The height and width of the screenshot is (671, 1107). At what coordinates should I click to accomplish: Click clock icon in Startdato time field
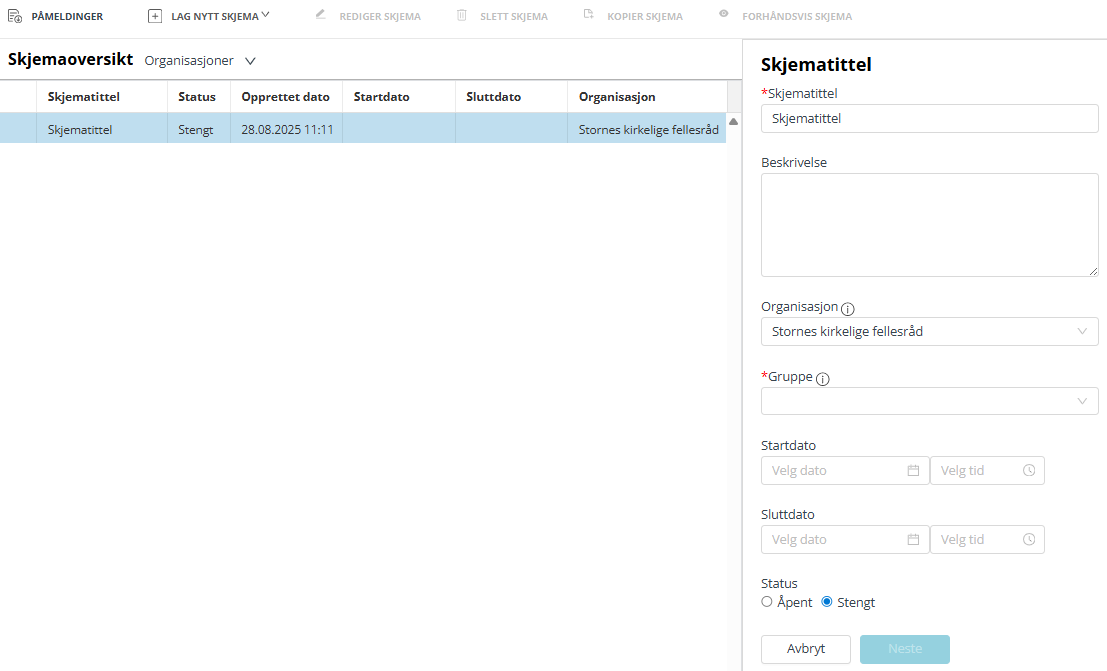click(x=1029, y=470)
